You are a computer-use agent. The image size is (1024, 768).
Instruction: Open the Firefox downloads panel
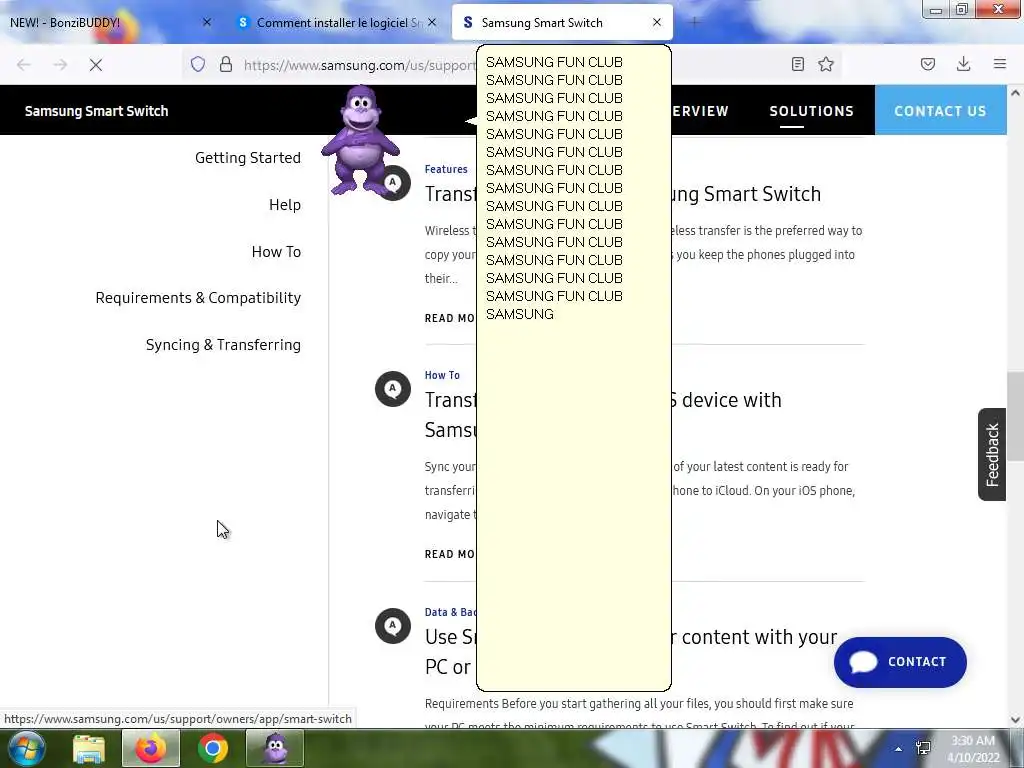coord(963,64)
